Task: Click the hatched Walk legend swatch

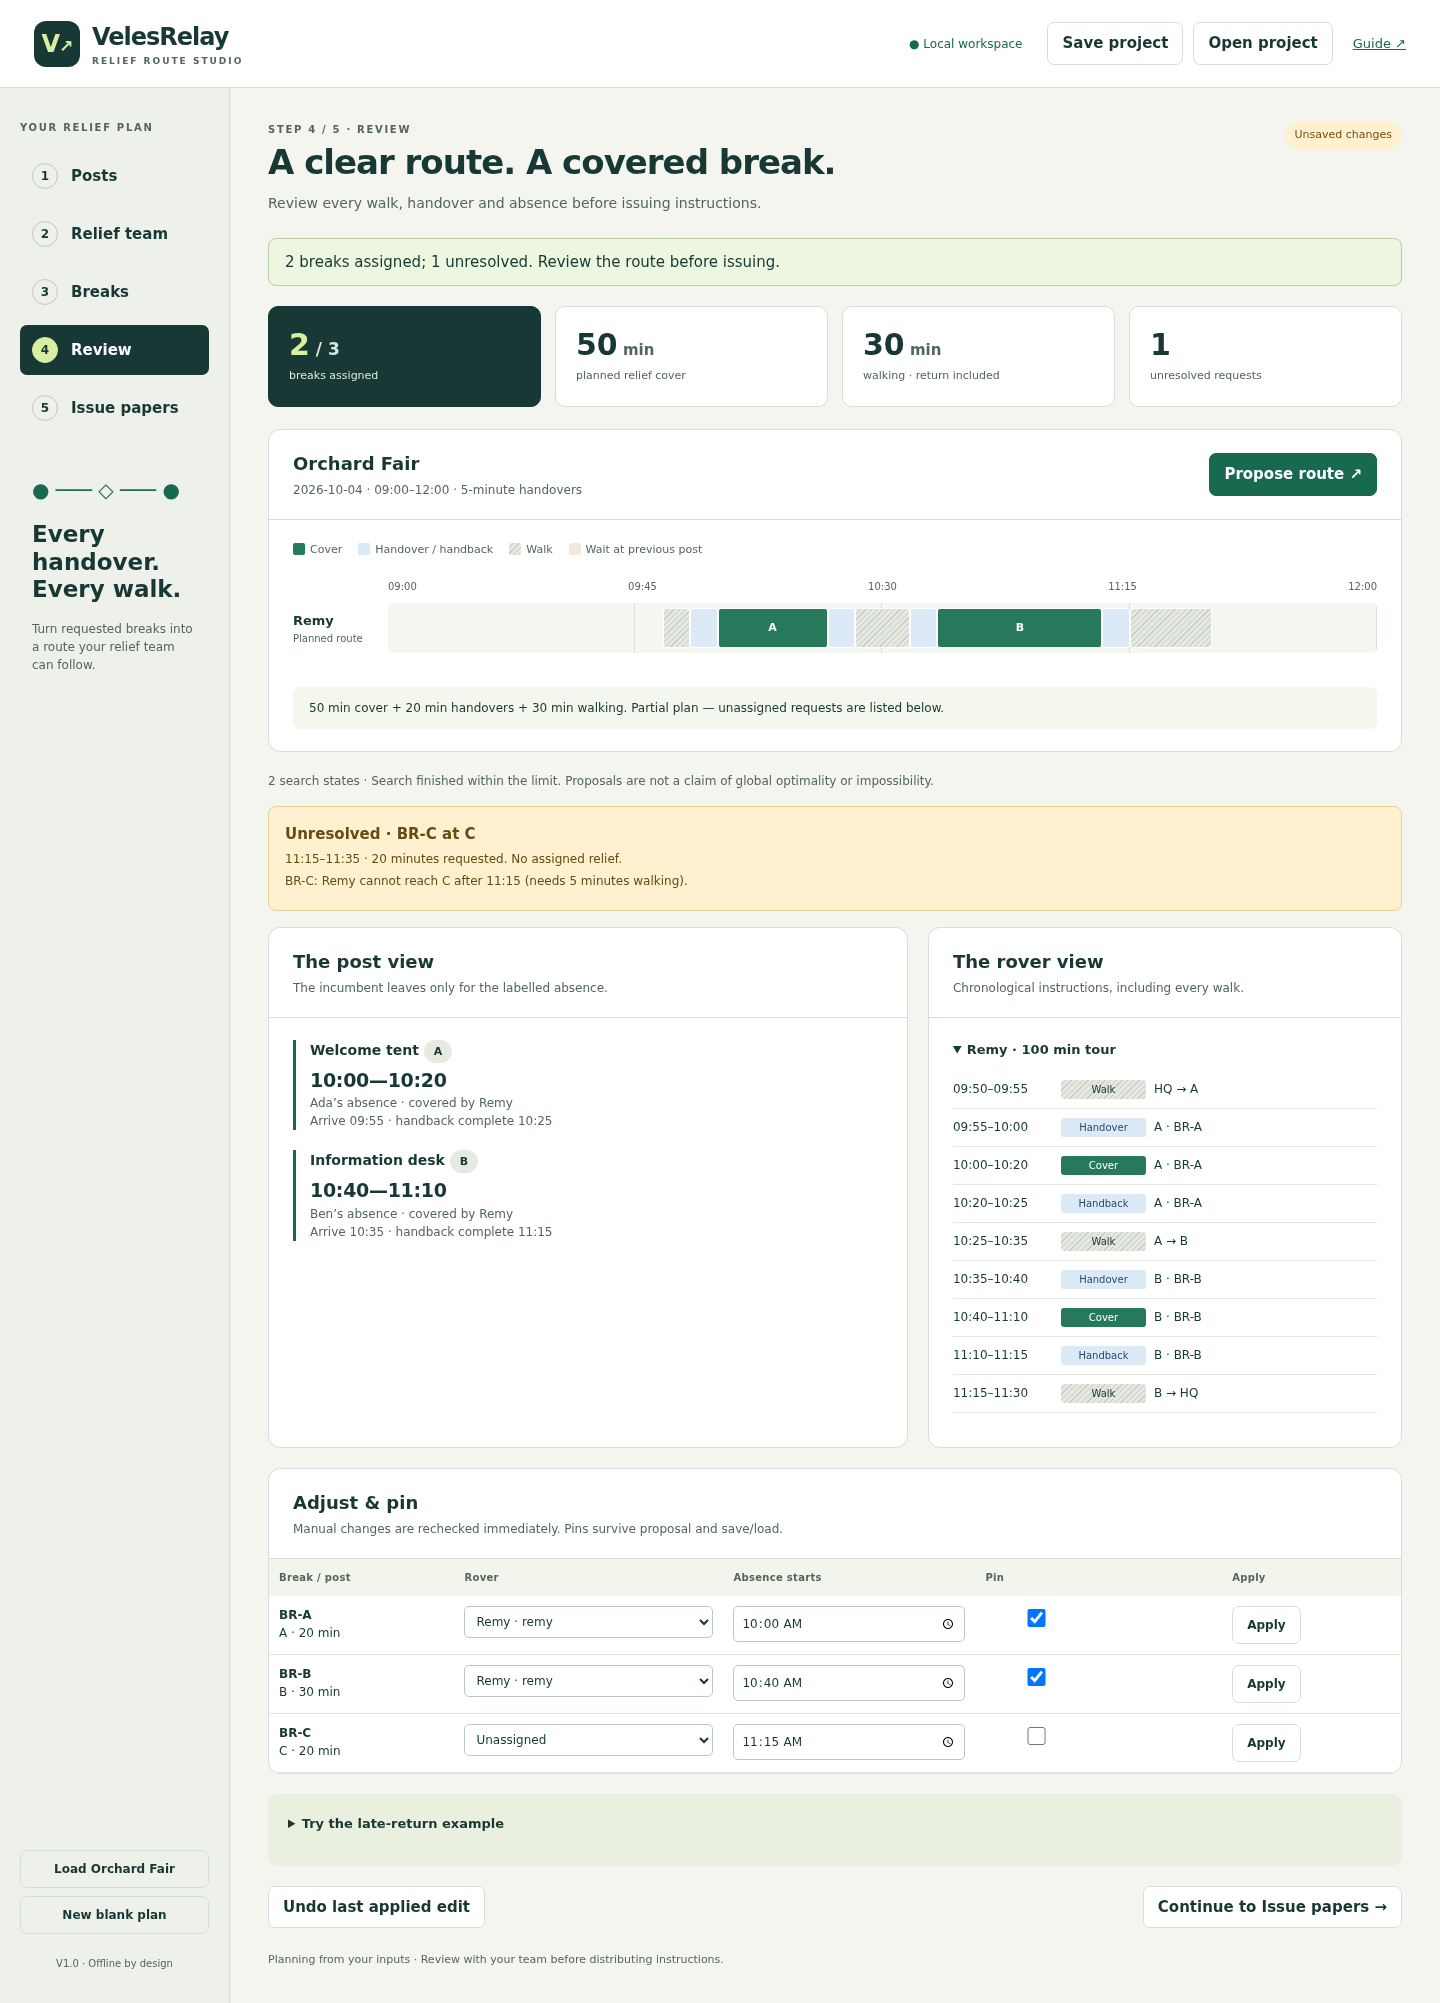Action: pyautogui.click(x=515, y=549)
